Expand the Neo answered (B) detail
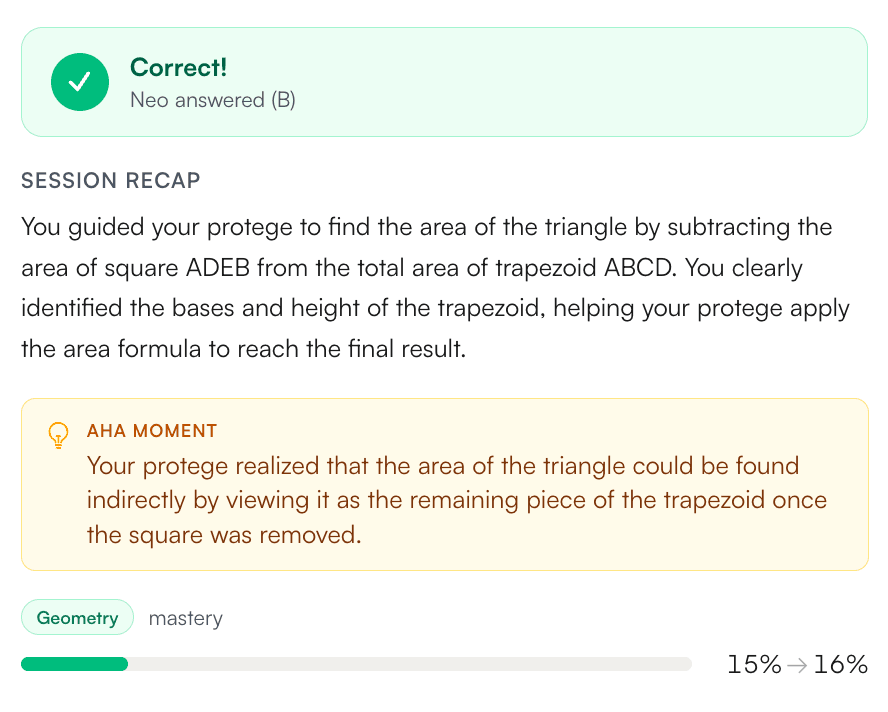The height and width of the screenshot is (712, 888). [212, 100]
